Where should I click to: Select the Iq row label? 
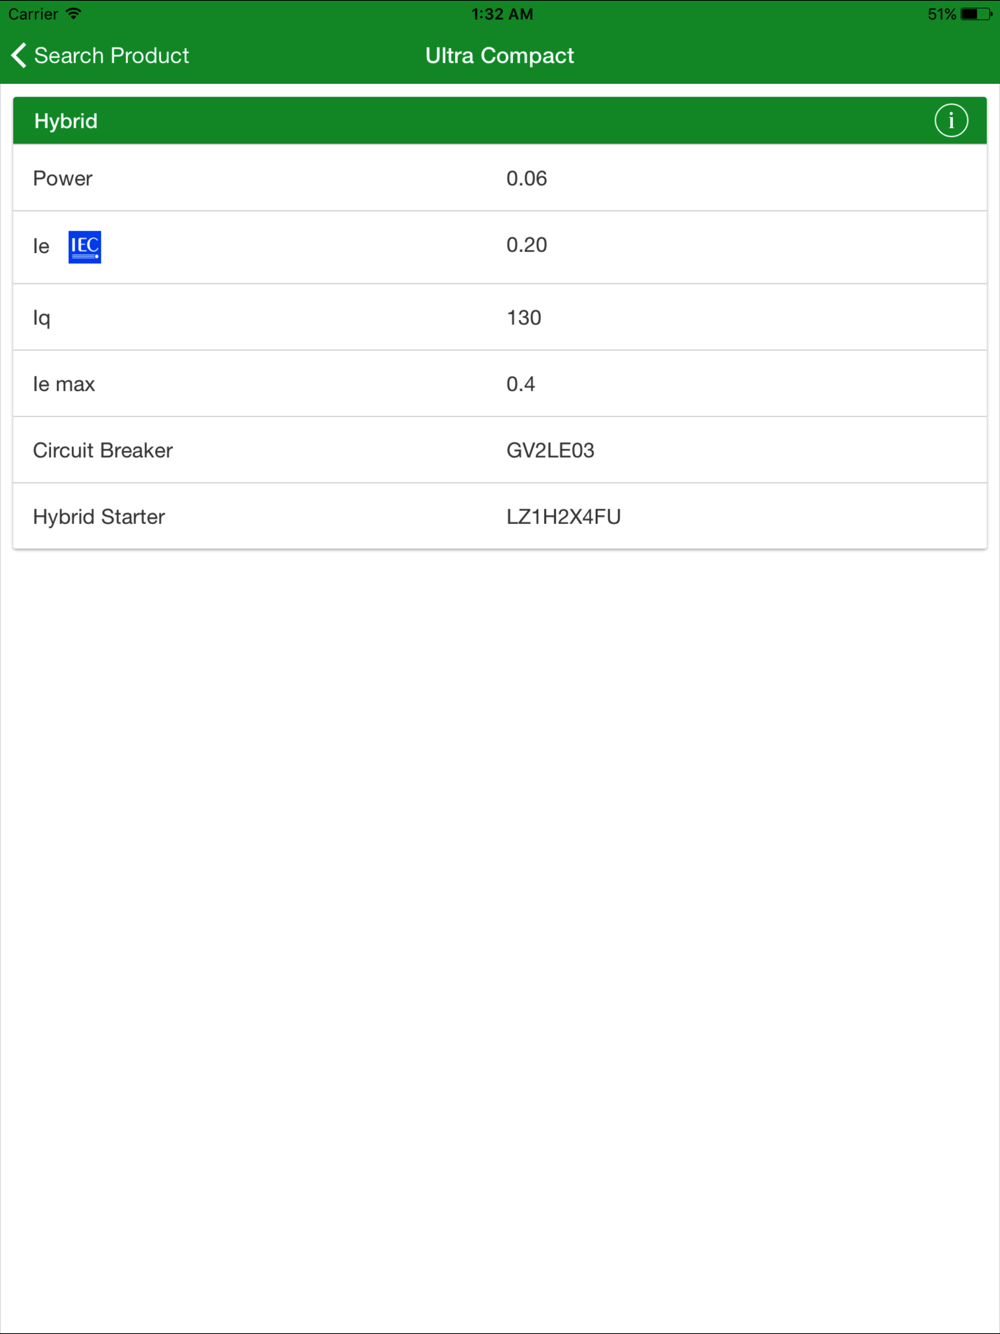click(42, 318)
